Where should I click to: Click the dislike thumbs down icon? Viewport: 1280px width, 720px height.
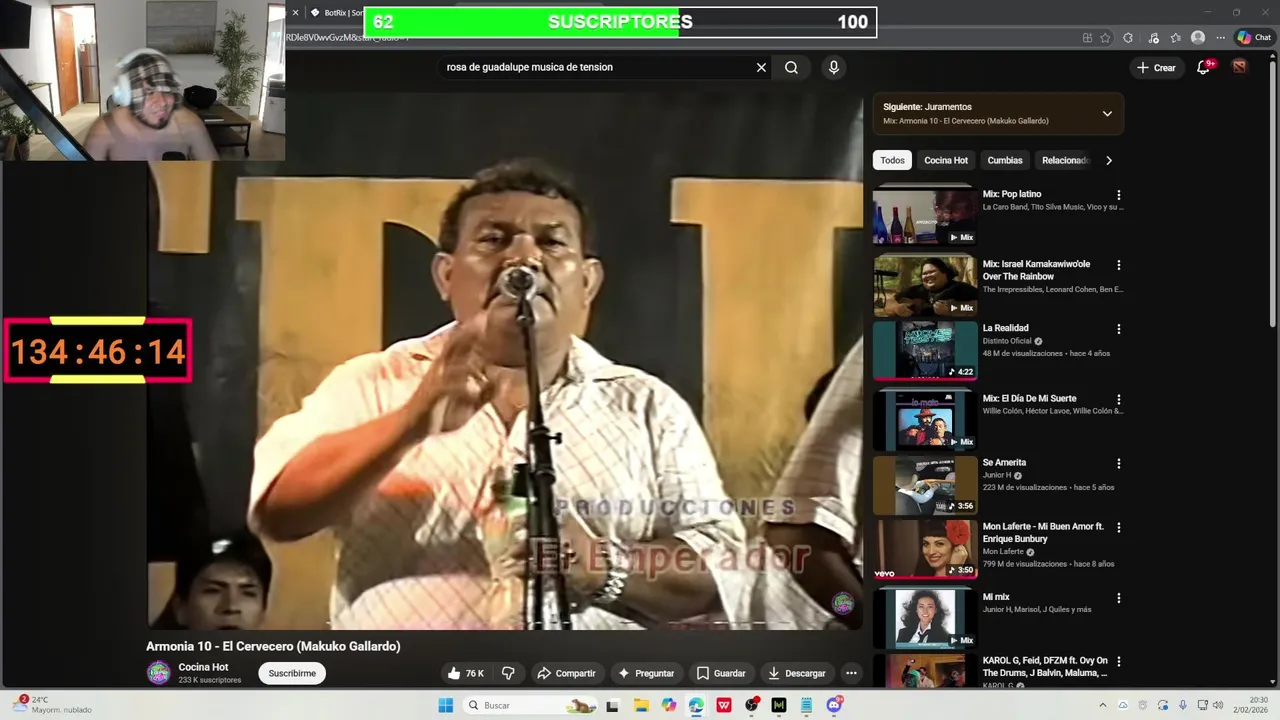(x=508, y=673)
